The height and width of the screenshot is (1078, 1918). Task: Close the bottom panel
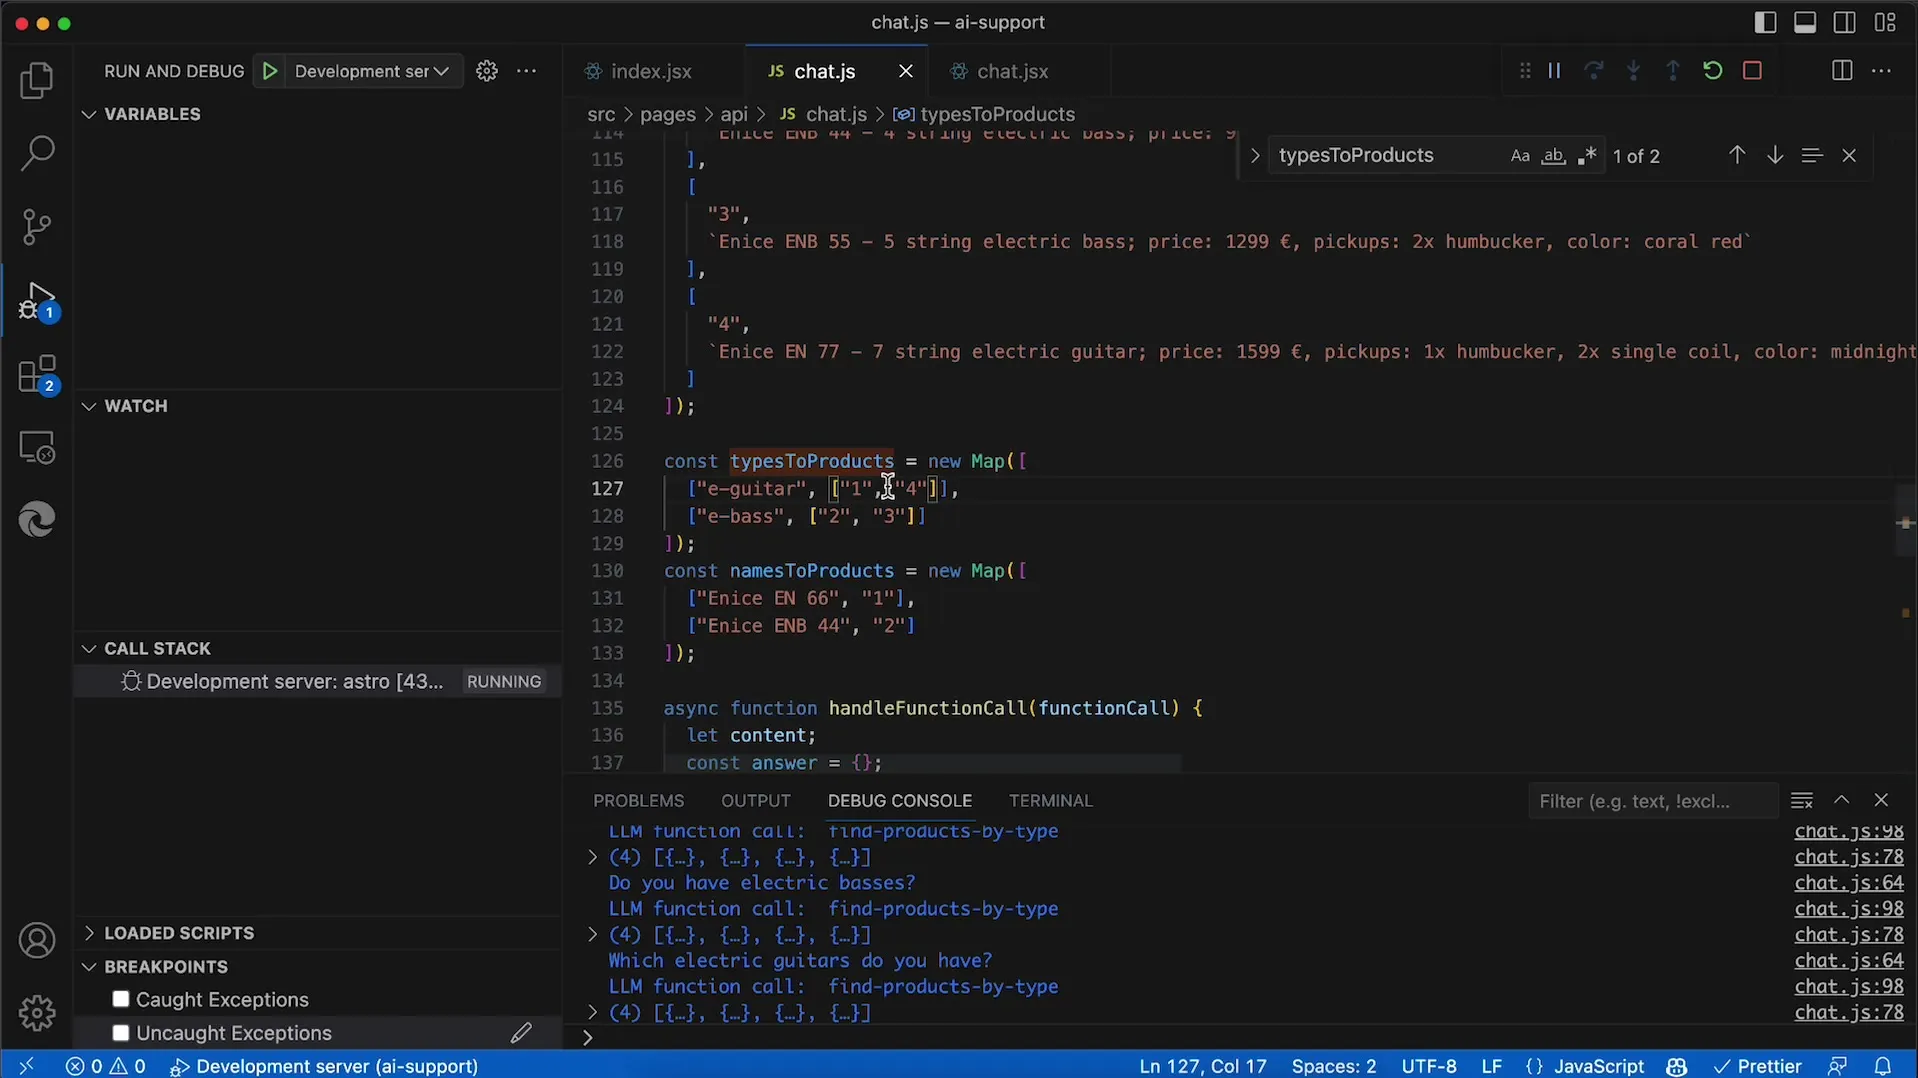tap(1881, 800)
